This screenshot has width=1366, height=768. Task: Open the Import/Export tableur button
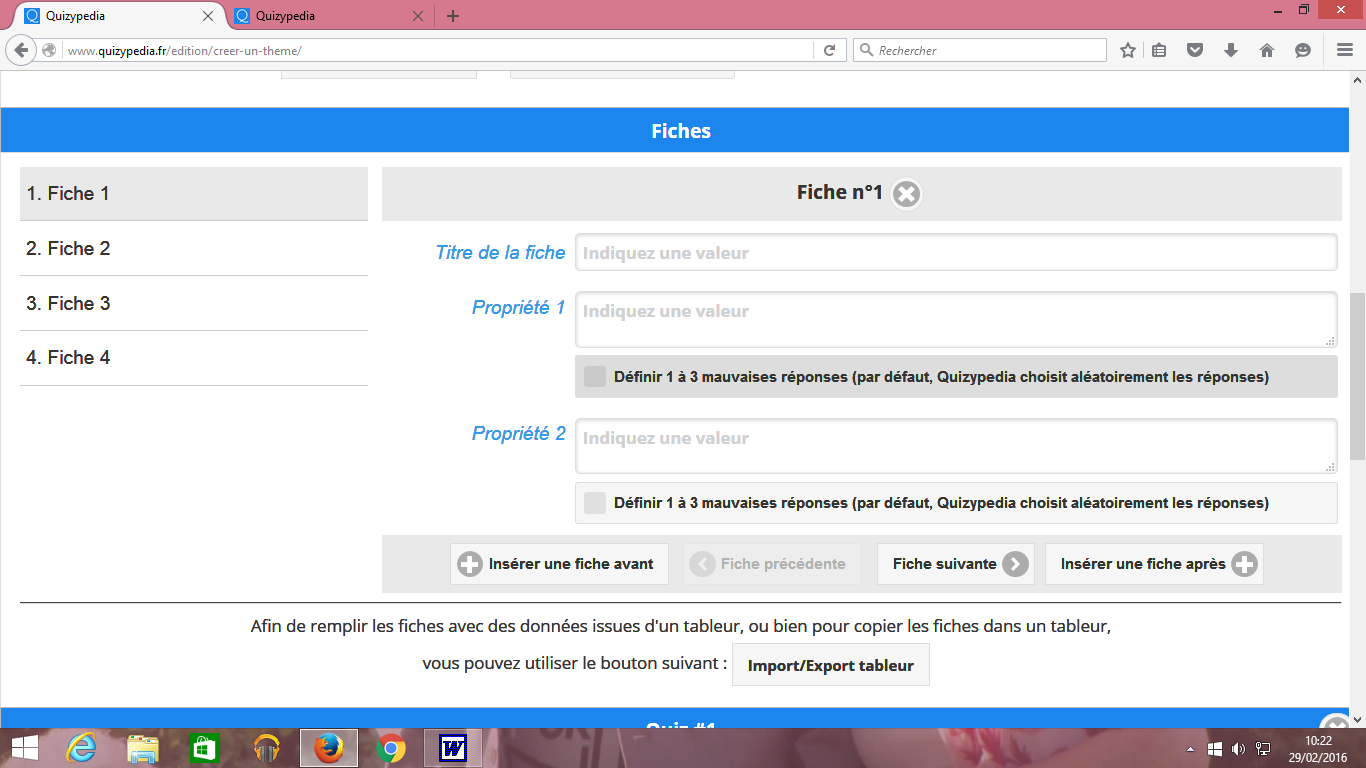coord(830,665)
